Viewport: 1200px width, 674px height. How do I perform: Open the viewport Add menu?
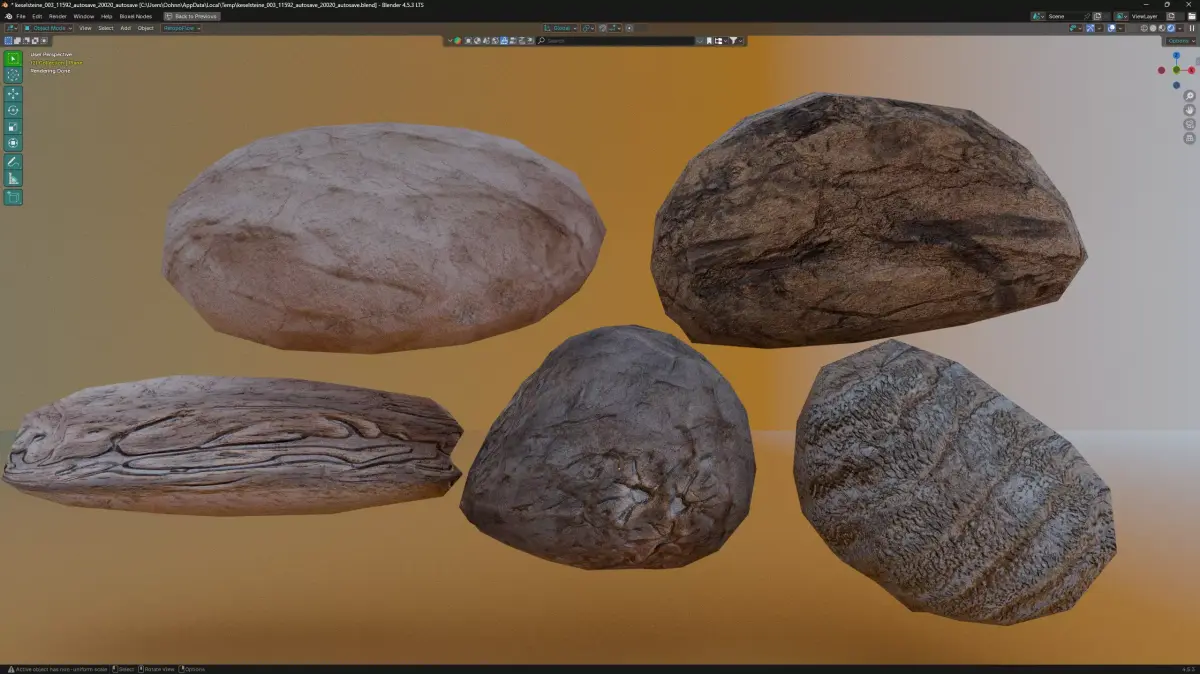coord(126,28)
